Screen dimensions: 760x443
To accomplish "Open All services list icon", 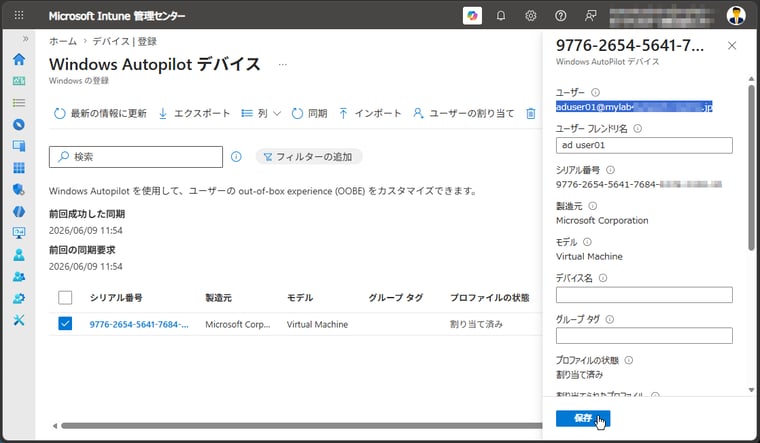I will coord(19,103).
